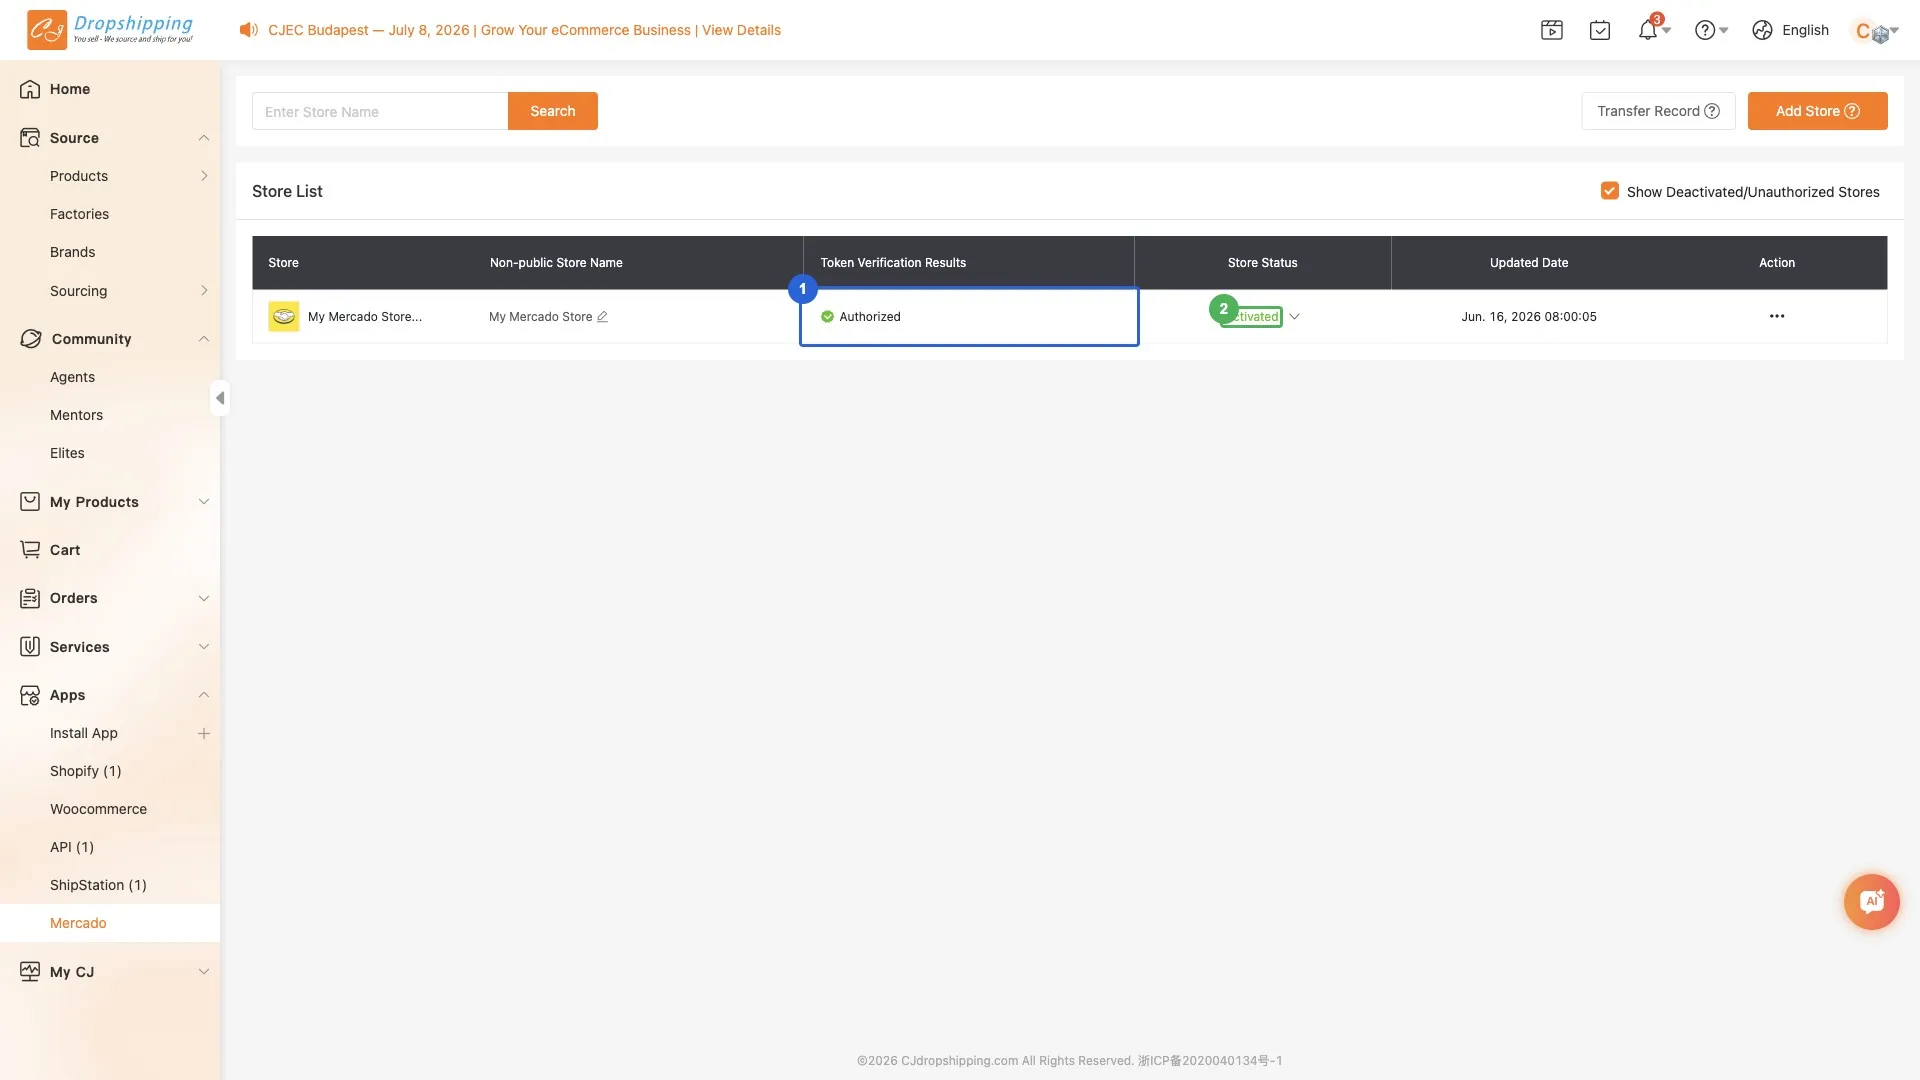Open the notification bell icon
Screen dimensions: 1920x1080
[x=1648, y=30]
